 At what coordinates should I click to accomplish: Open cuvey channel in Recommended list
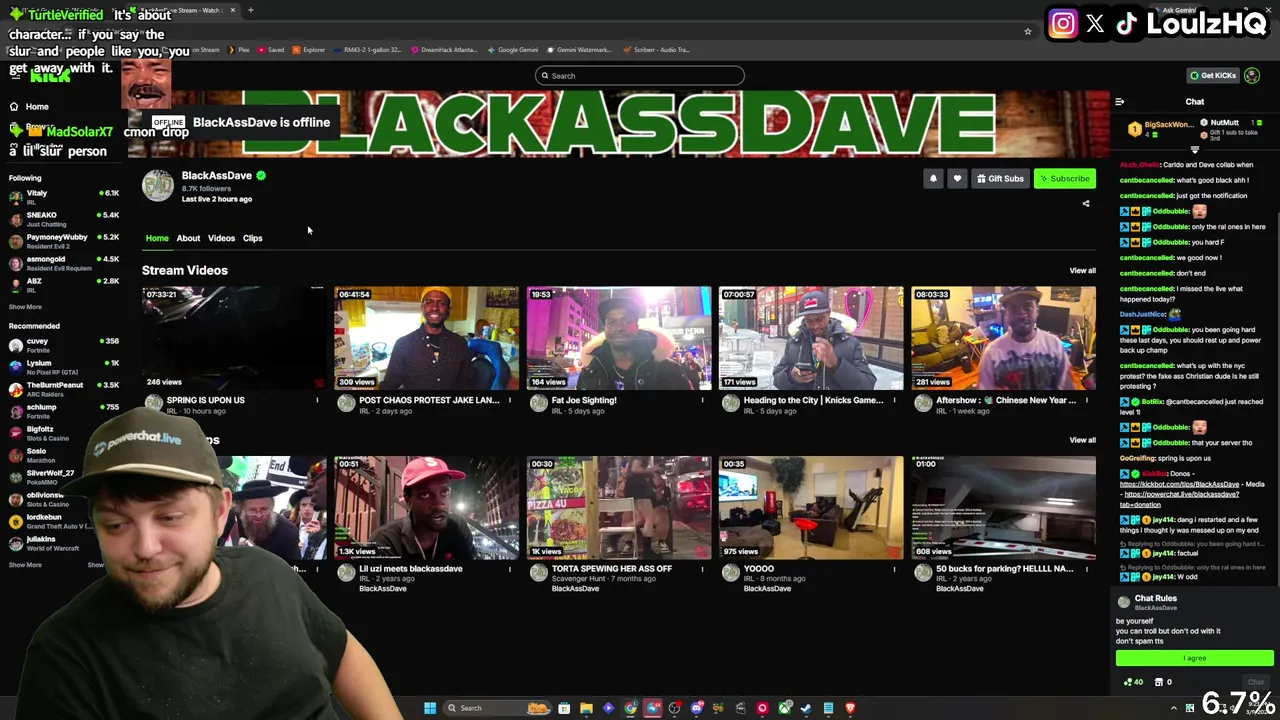point(64,345)
